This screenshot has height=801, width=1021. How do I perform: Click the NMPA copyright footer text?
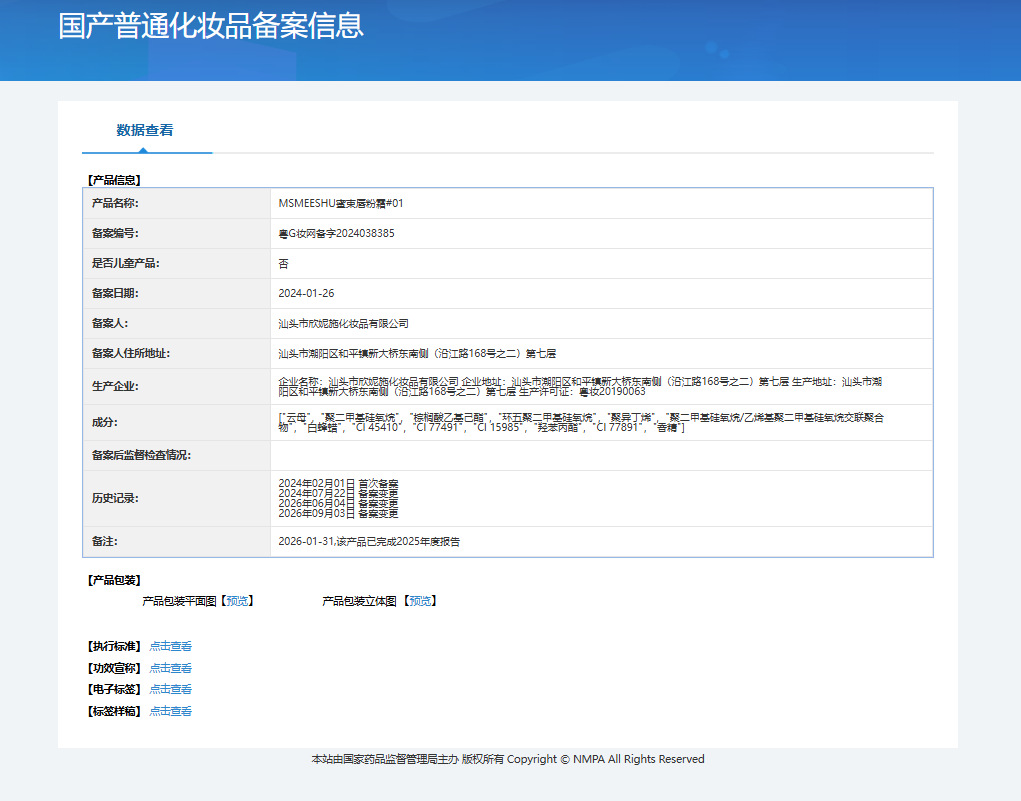[508, 759]
